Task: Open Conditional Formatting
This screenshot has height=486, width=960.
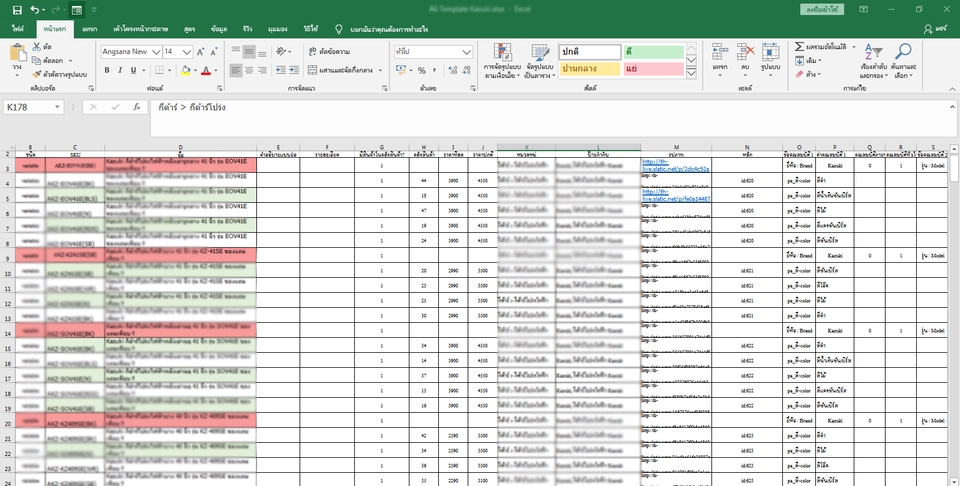Action: pos(503,61)
